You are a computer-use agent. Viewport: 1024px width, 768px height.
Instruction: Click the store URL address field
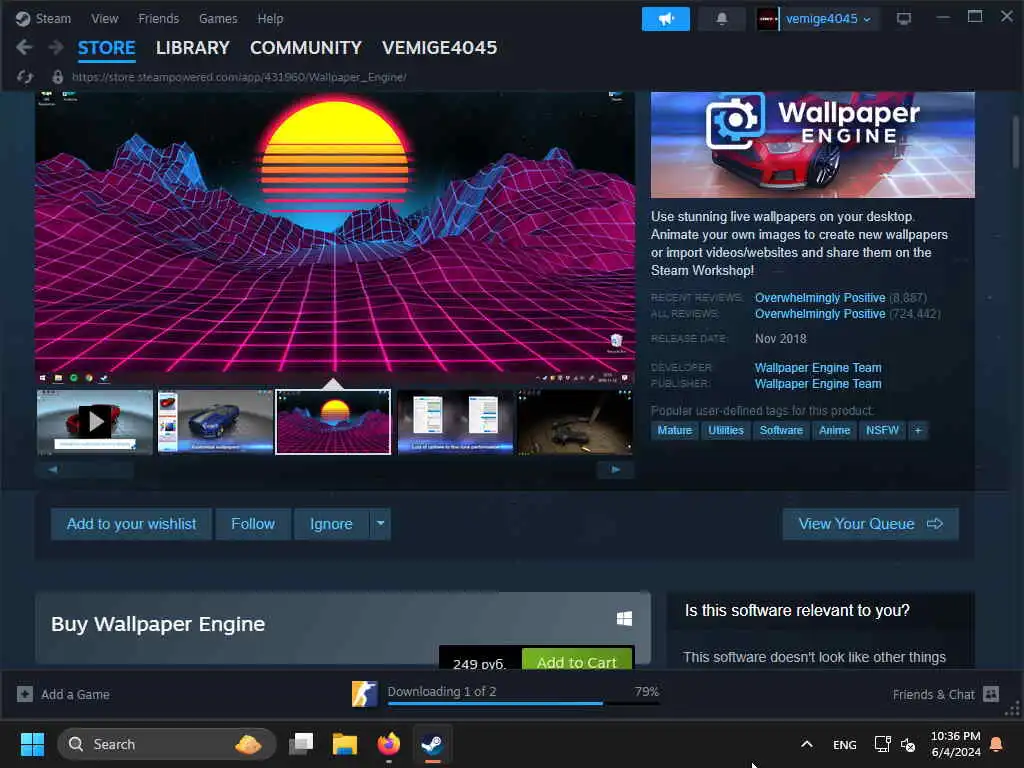point(239,77)
